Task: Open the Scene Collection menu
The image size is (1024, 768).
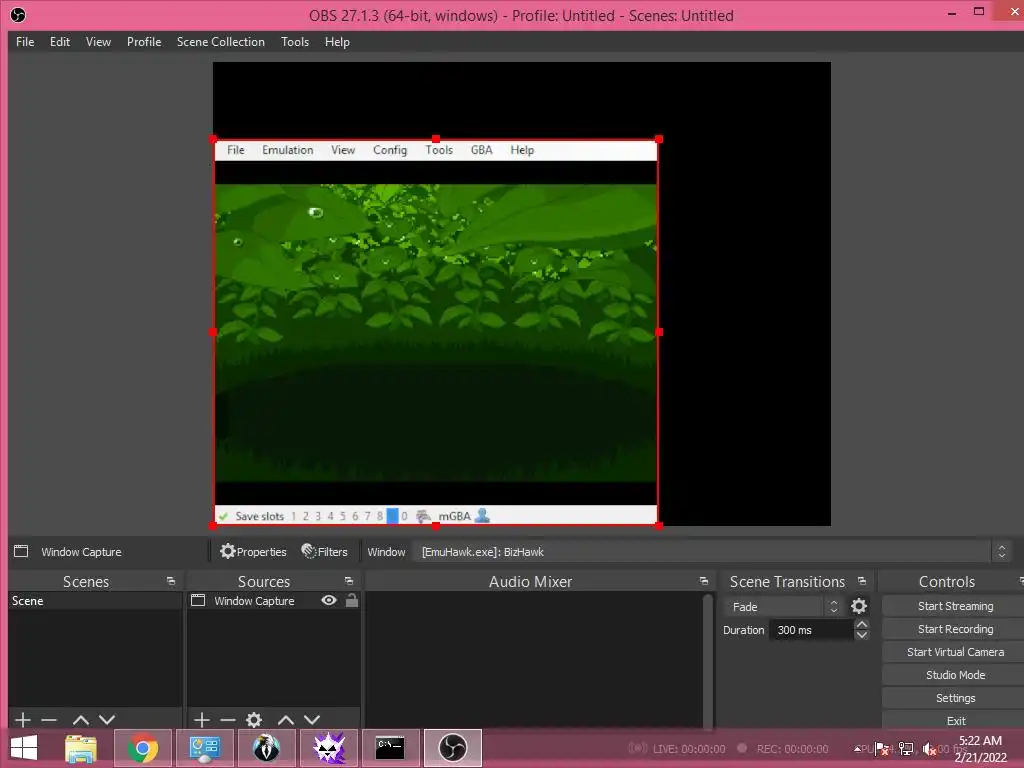Action: pyautogui.click(x=221, y=42)
